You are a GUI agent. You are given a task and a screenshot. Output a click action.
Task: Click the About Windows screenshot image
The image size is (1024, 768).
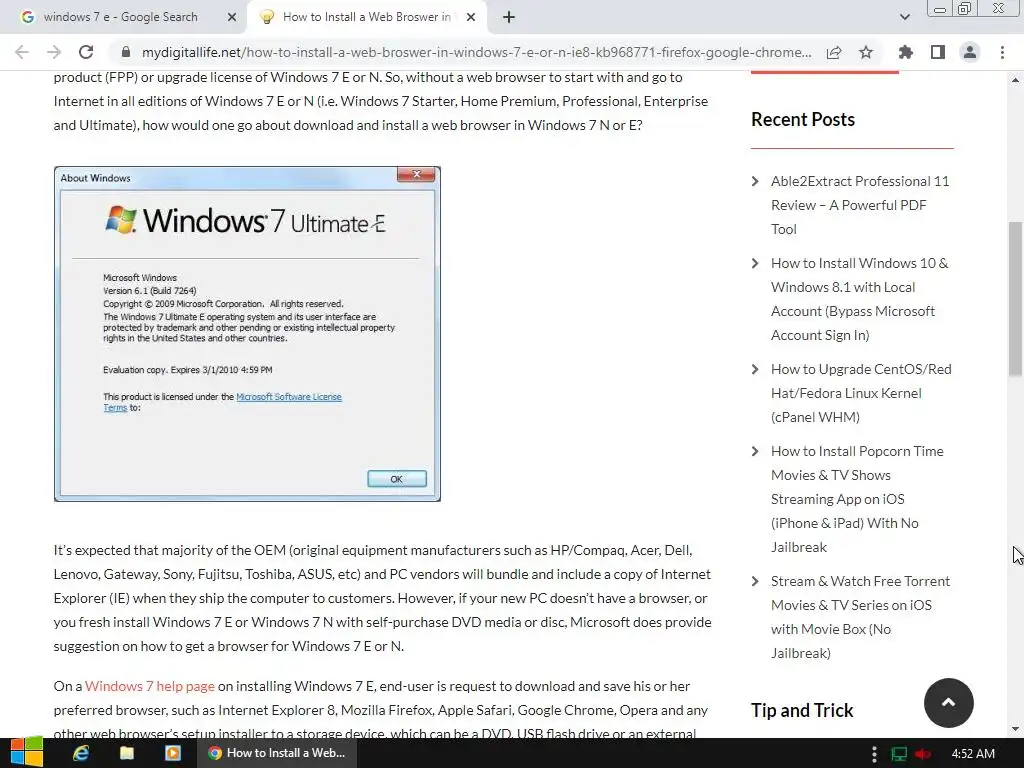pos(248,334)
